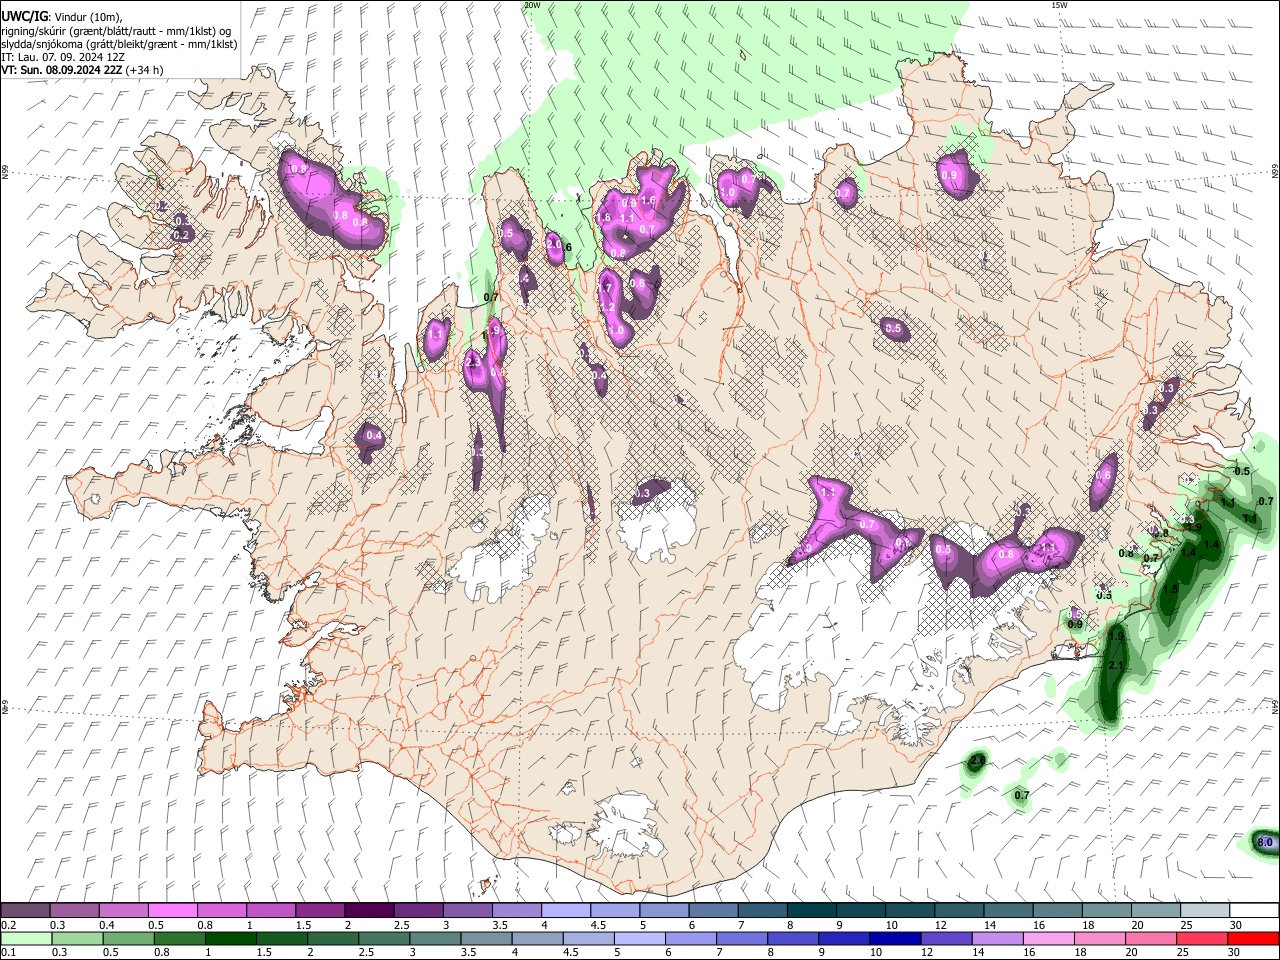Click the 4.5 label in the snow legend row
Viewport: 1280px width, 960px height.
pos(598,925)
